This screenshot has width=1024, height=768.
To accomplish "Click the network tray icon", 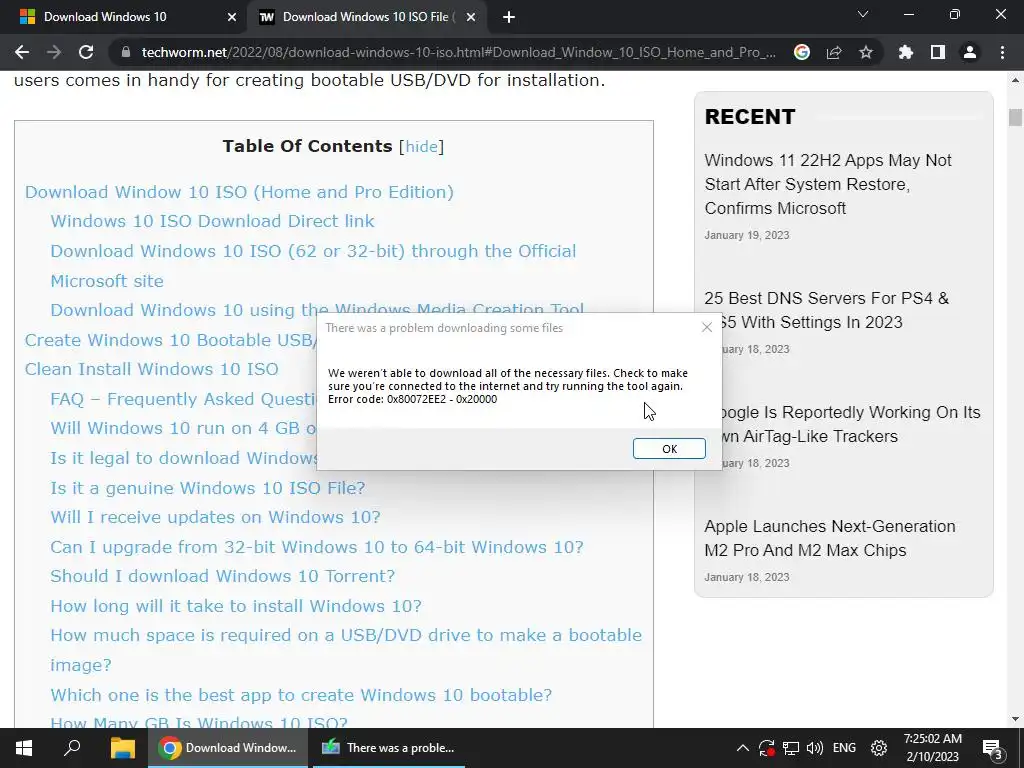I will [x=791, y=748].
